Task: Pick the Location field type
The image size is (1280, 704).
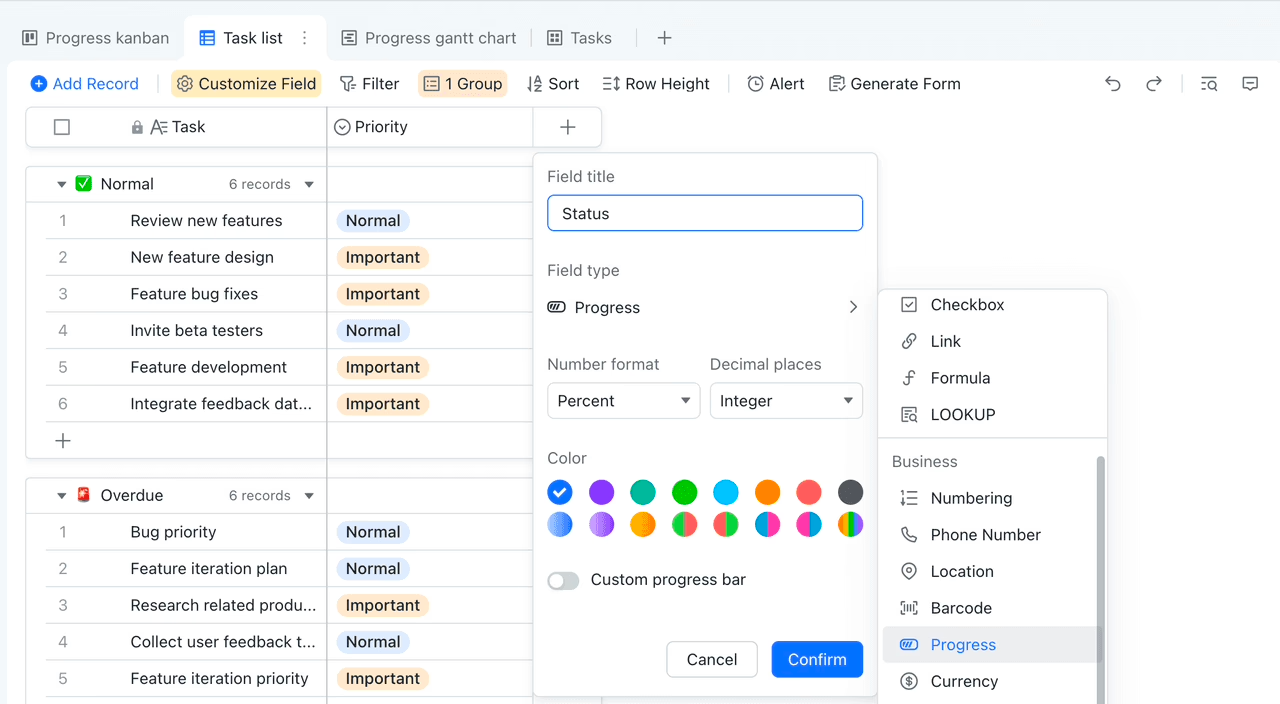Action: point(990,572)
